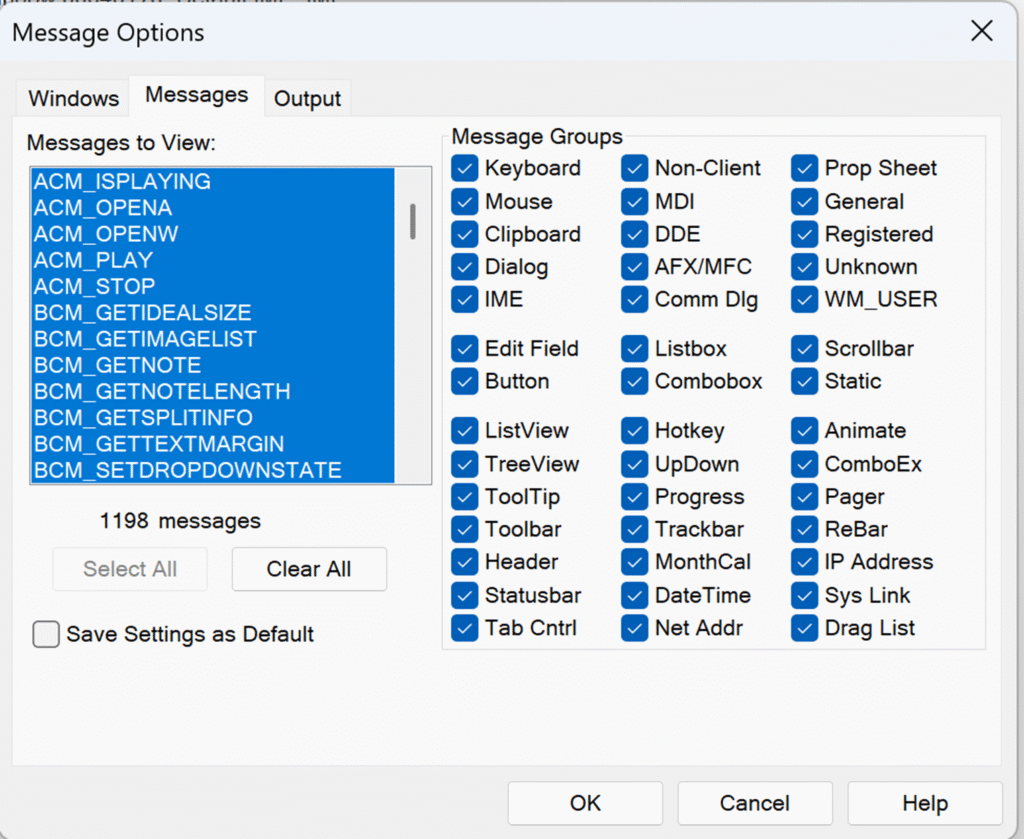1024x839 pixels.
Task: Disable the WM_USER message group
Action: pyautogui.click(x=805, y=299)
